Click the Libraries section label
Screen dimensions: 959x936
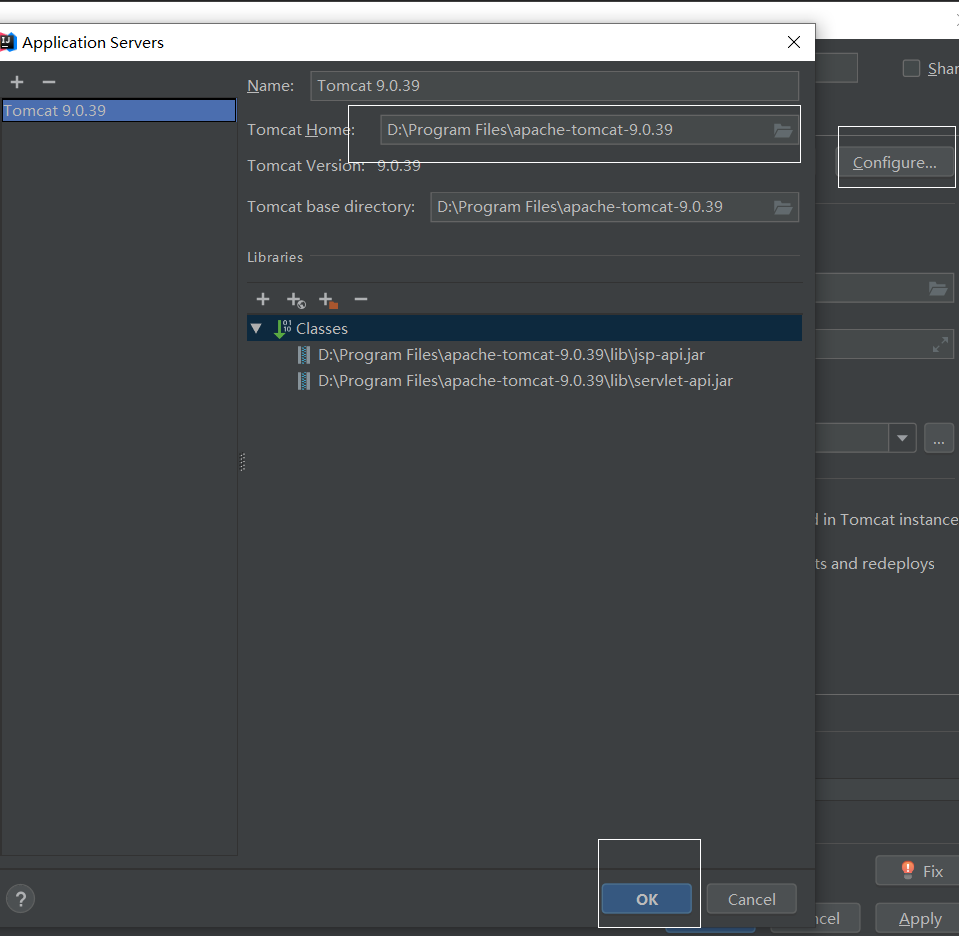[275, 257]
